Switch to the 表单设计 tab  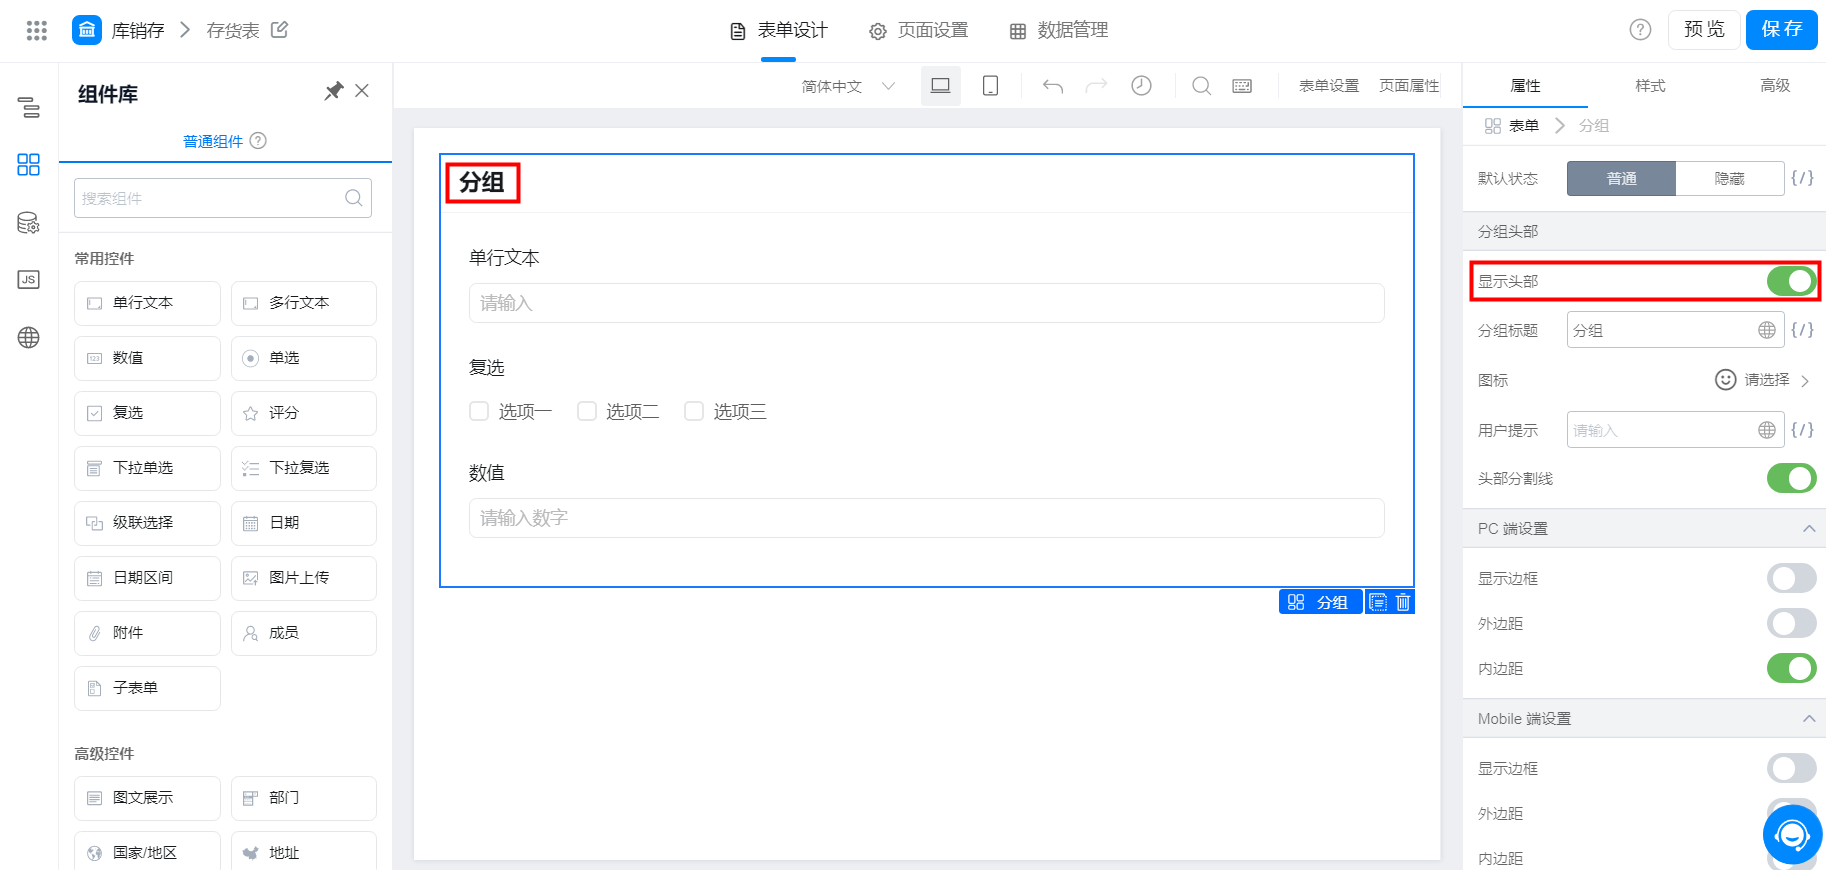click(x=779, y=30)
